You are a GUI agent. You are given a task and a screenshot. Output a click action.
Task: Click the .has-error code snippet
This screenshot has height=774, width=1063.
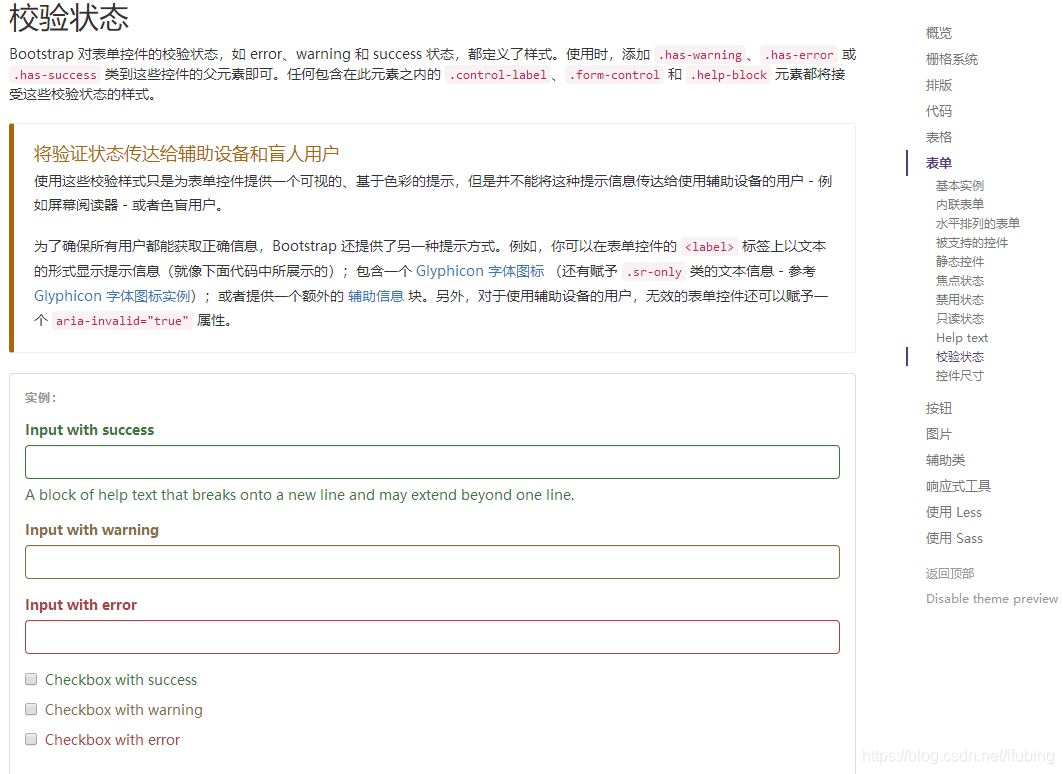click(799, 55)
